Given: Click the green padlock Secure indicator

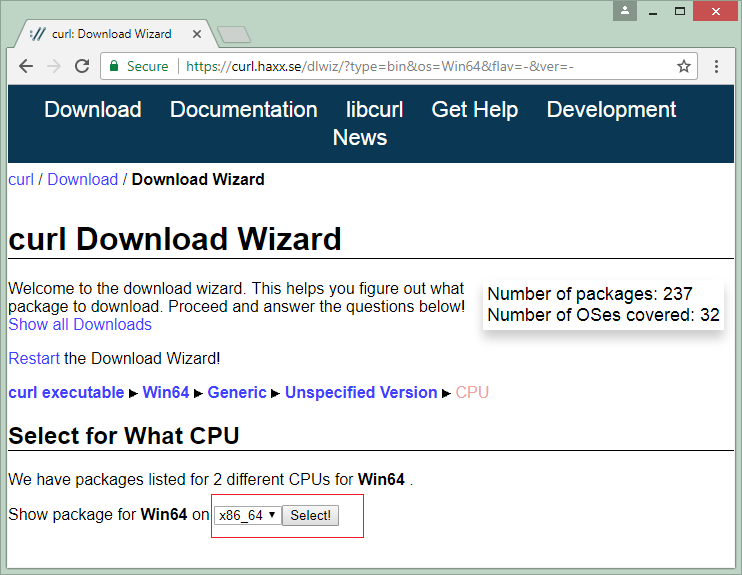Looking at the screenshot, I should (139, 66).
